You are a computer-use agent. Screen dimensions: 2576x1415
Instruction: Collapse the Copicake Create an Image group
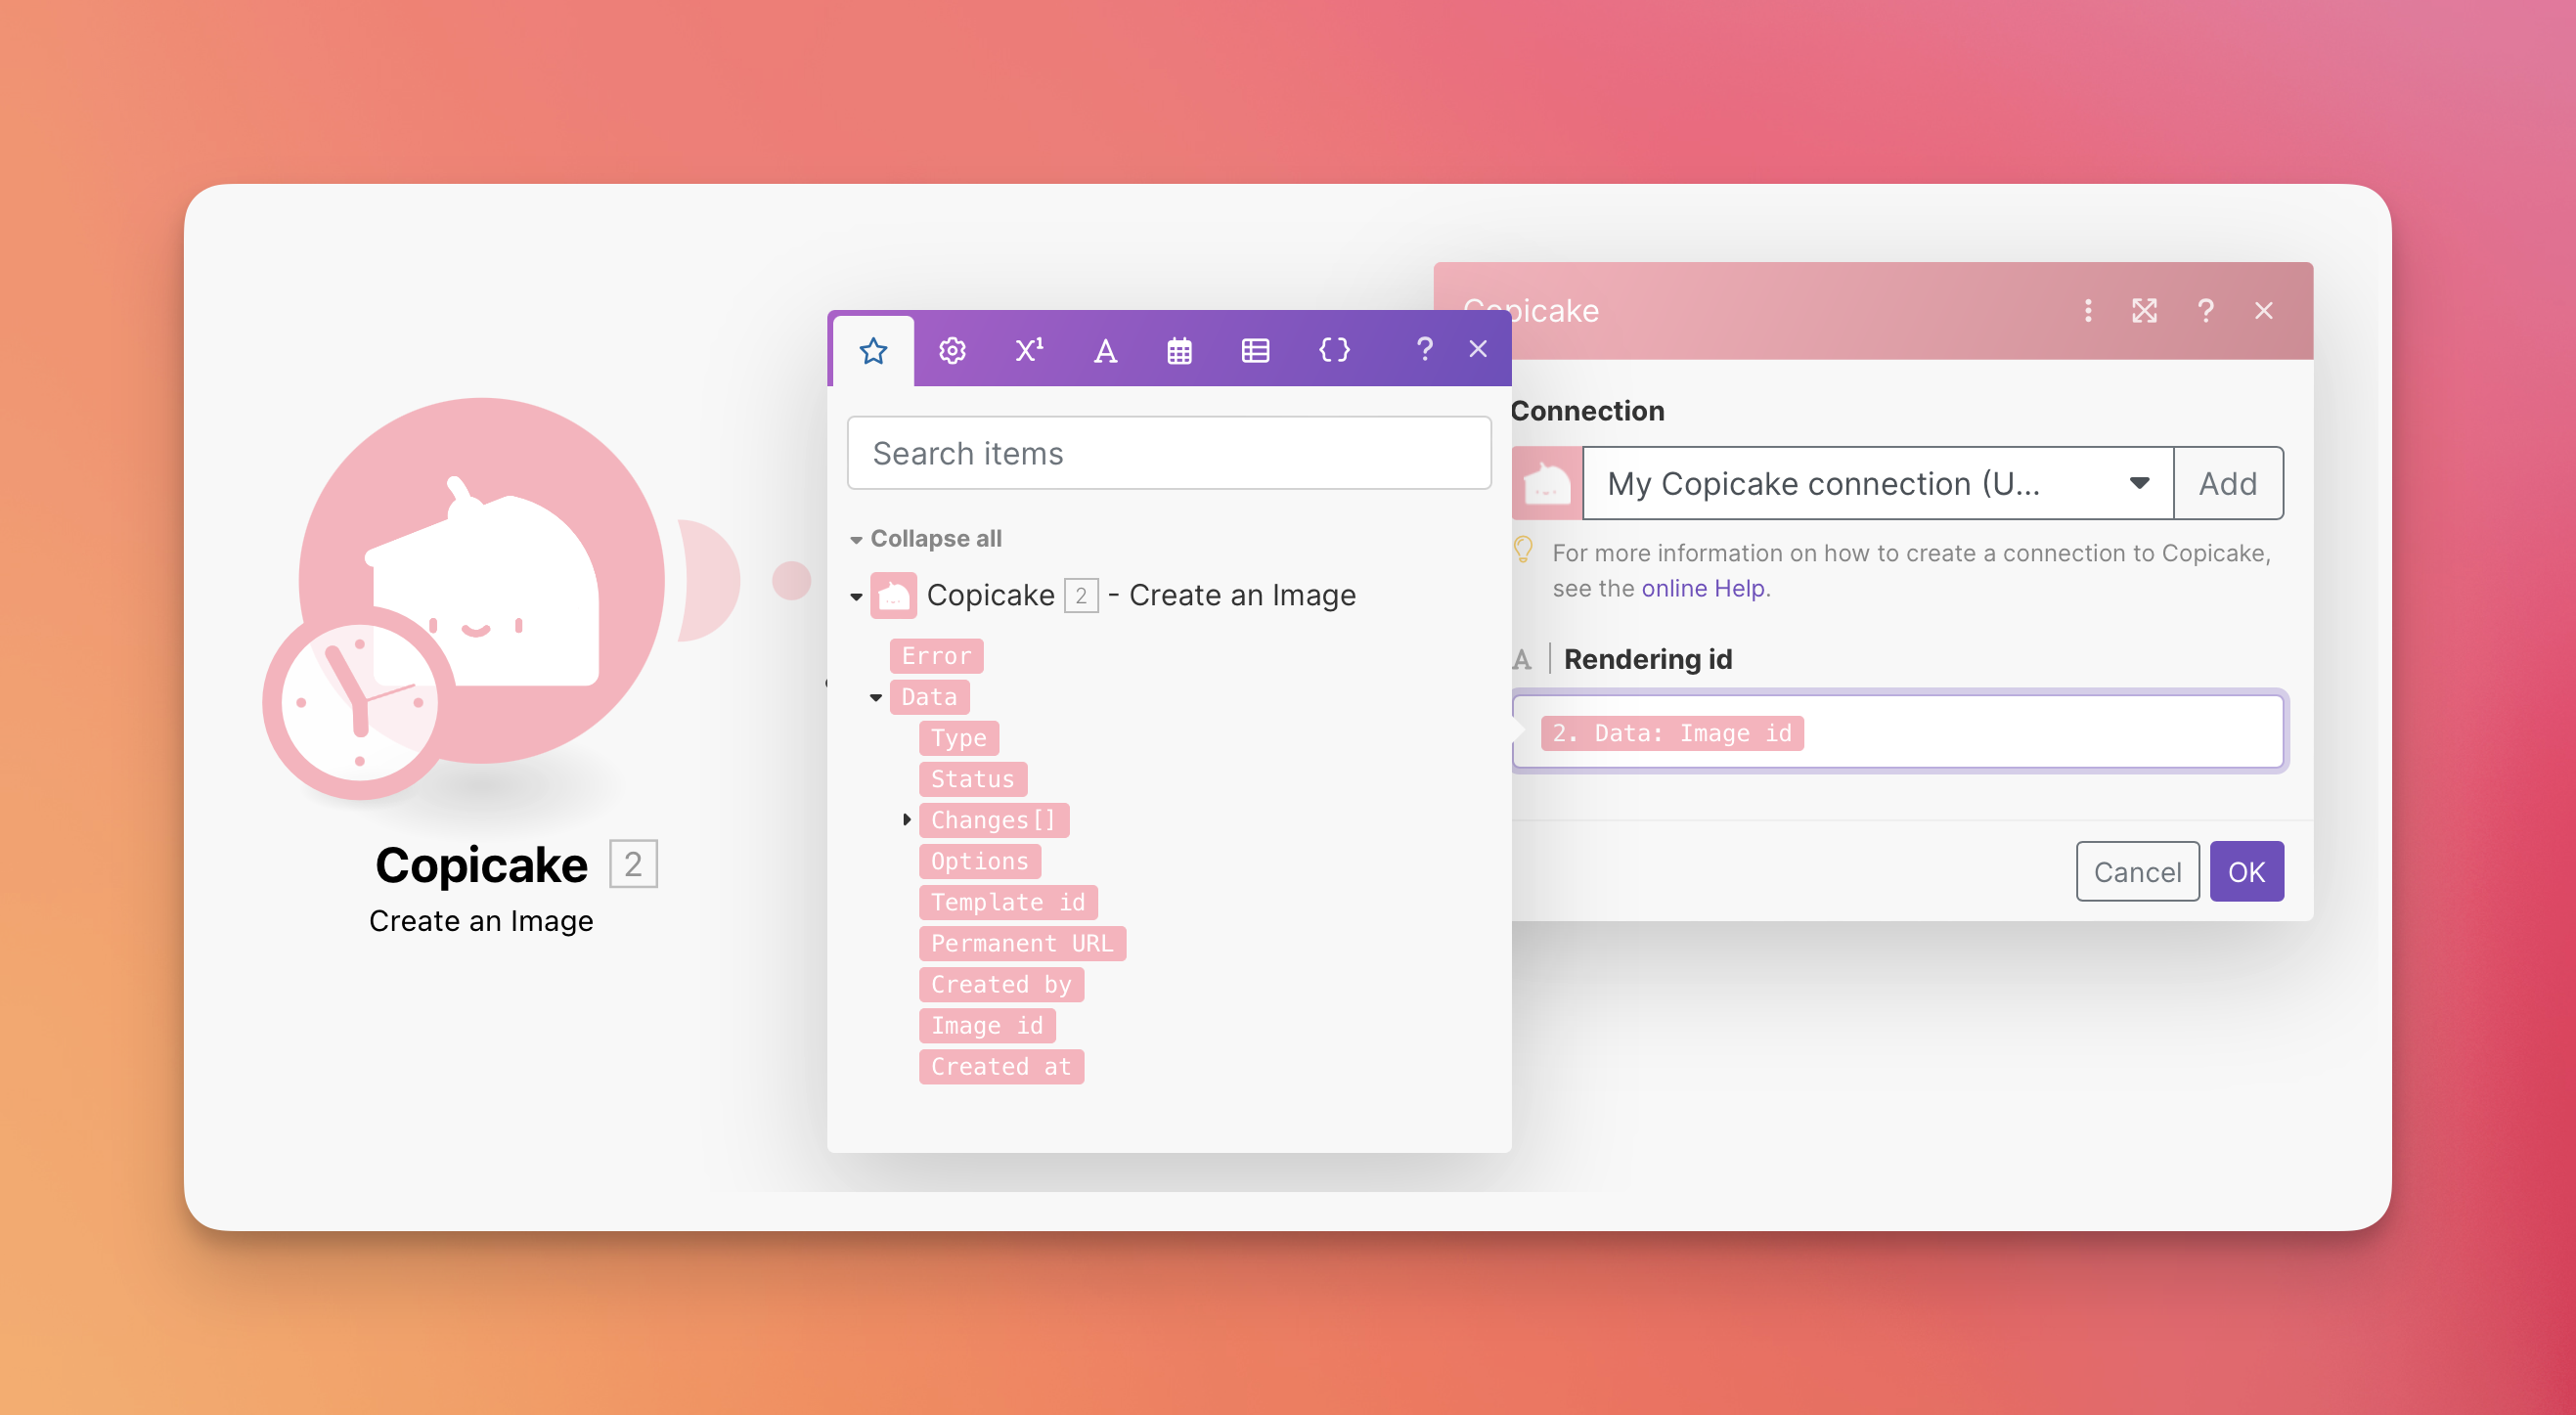click(856, 597)
